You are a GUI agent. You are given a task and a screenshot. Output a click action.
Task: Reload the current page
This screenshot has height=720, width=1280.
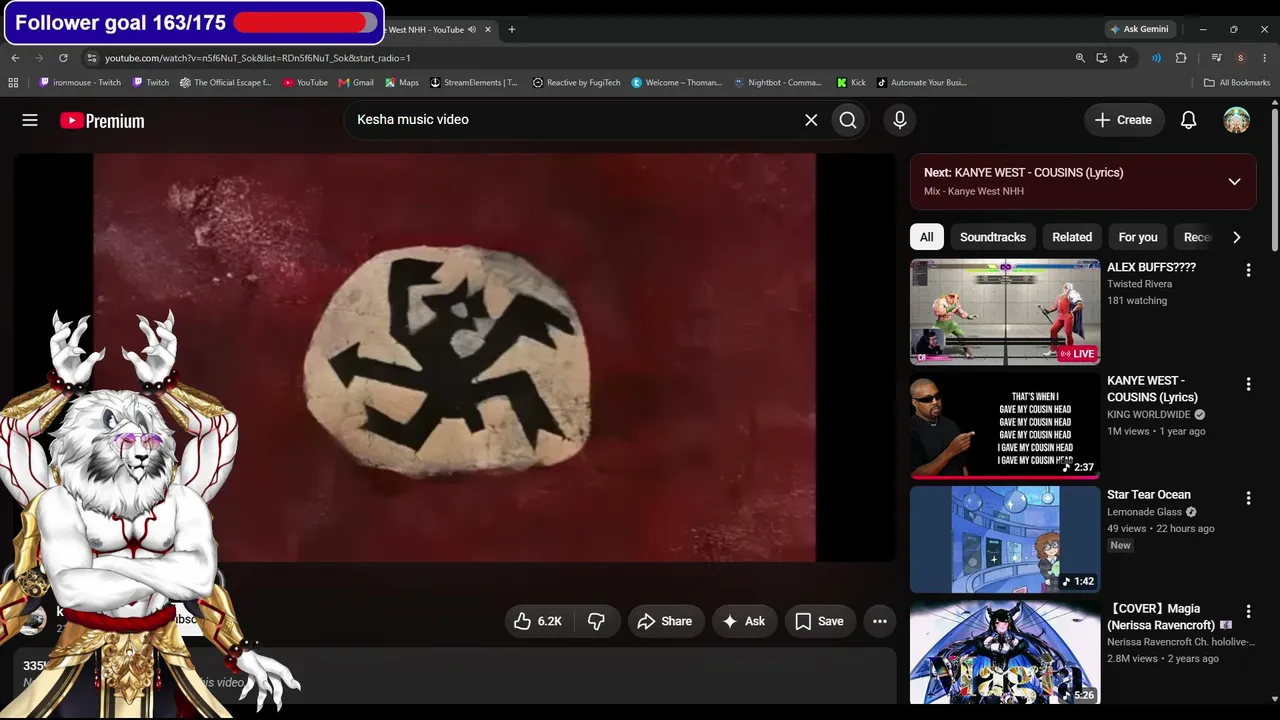click(x=63, y=58)
